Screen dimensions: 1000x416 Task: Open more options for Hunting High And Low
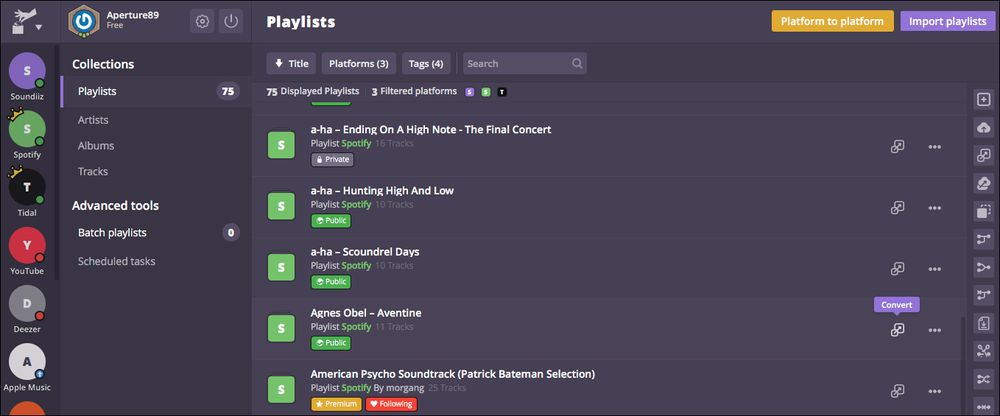point(934,208)
